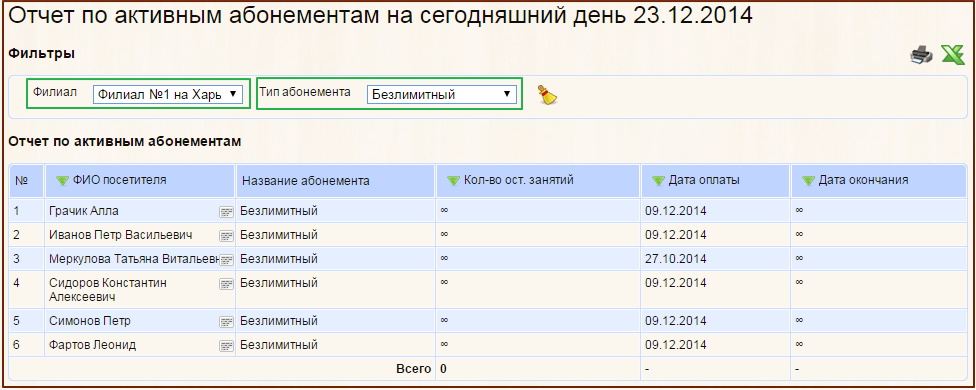Click the Кол-во ост. занятий header
This screenshot has height=390, width=976.
click(x=538, y=181)
